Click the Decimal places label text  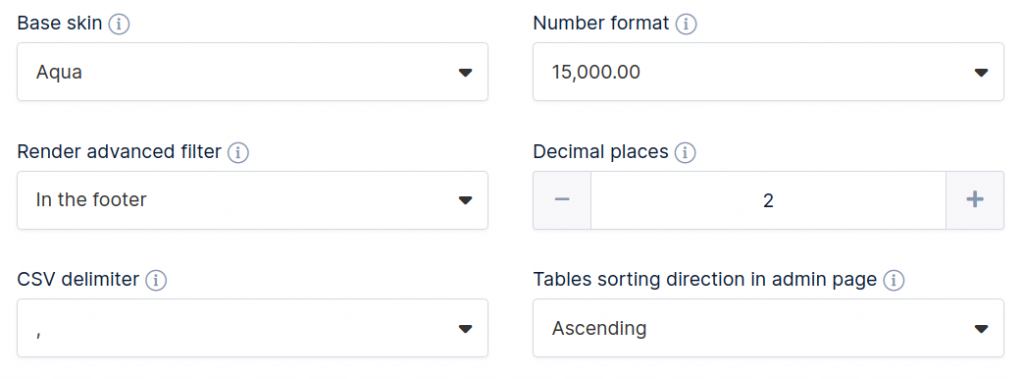click(601, 152)
